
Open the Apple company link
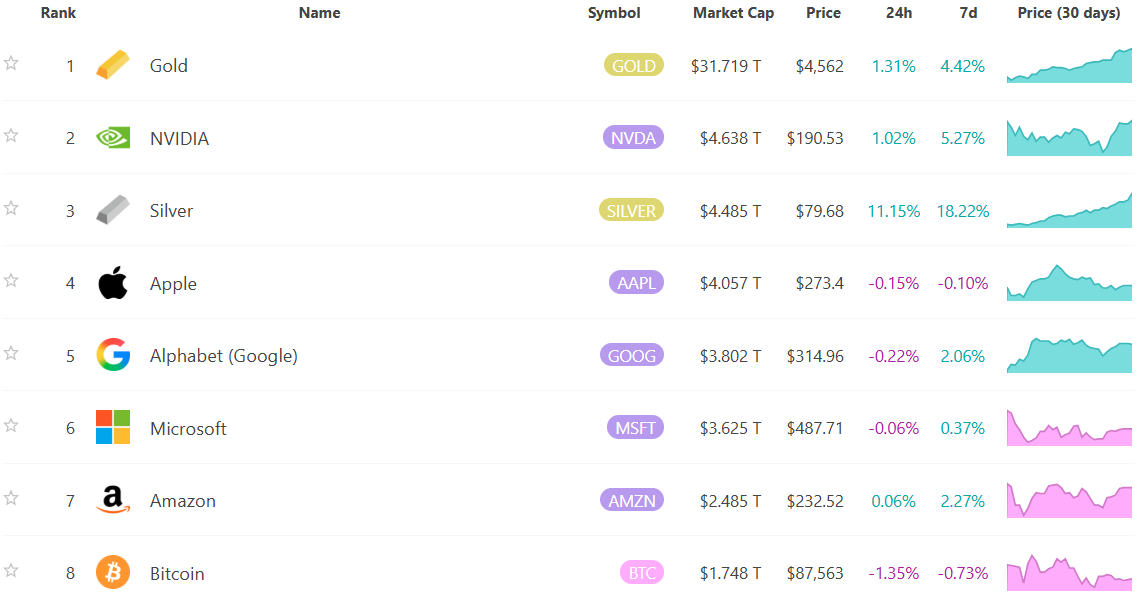(173, 283)
